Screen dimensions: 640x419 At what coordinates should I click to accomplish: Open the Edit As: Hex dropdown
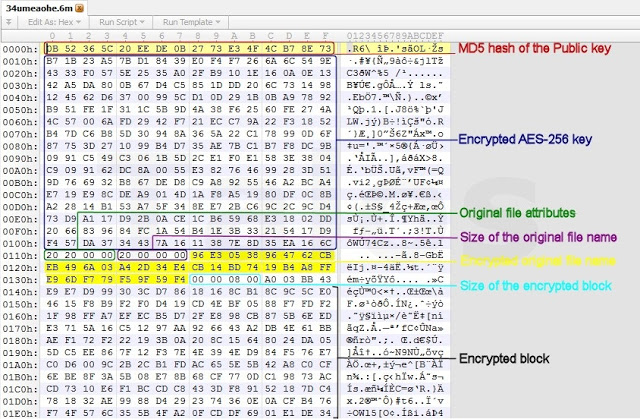pyautogui.click(x=52, y=20)
